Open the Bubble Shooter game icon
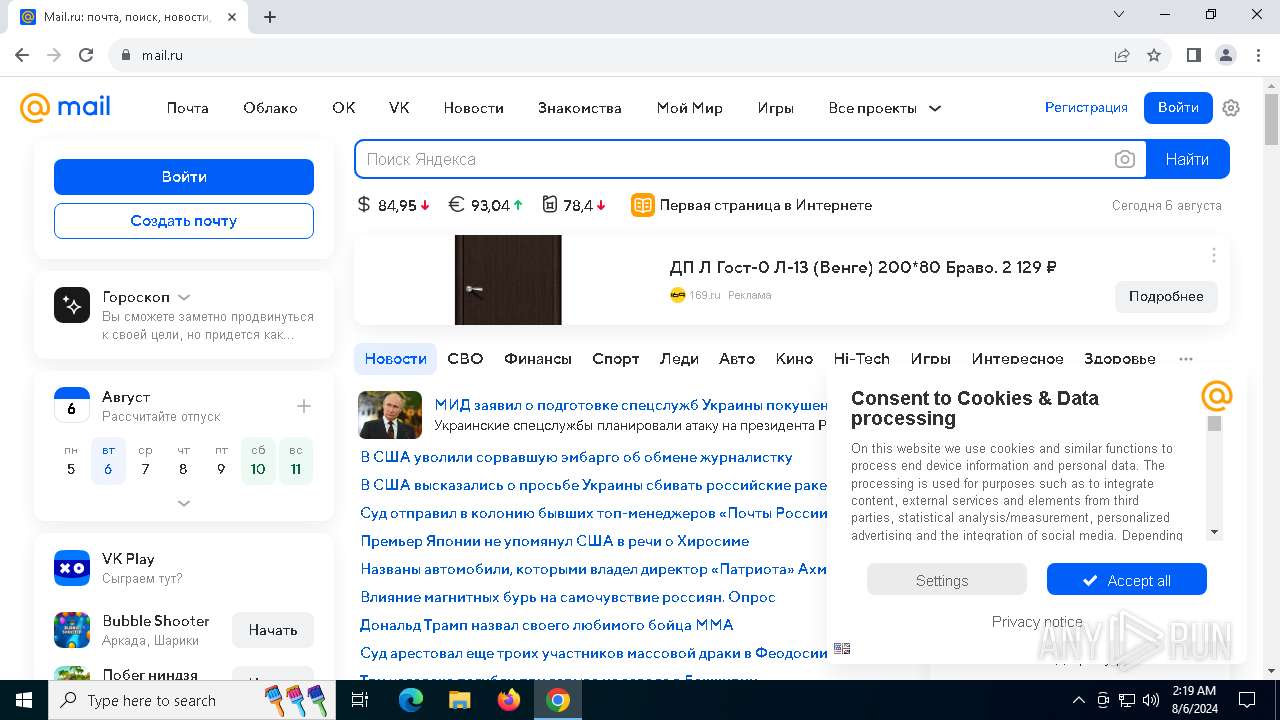The width and height of the screenshot is (1280, 720). pyautogui.click(x=72, y=630)
